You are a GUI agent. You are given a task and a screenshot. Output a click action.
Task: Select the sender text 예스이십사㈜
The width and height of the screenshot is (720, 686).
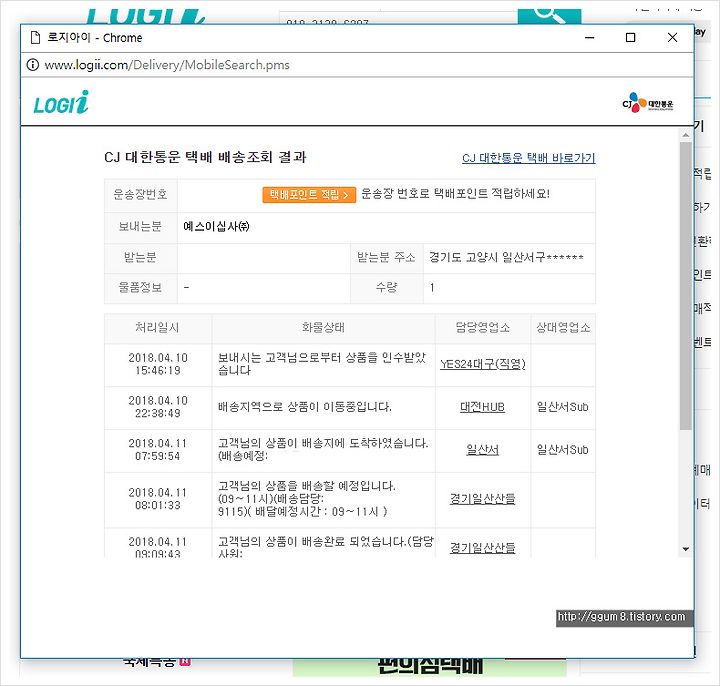(216, 226)
